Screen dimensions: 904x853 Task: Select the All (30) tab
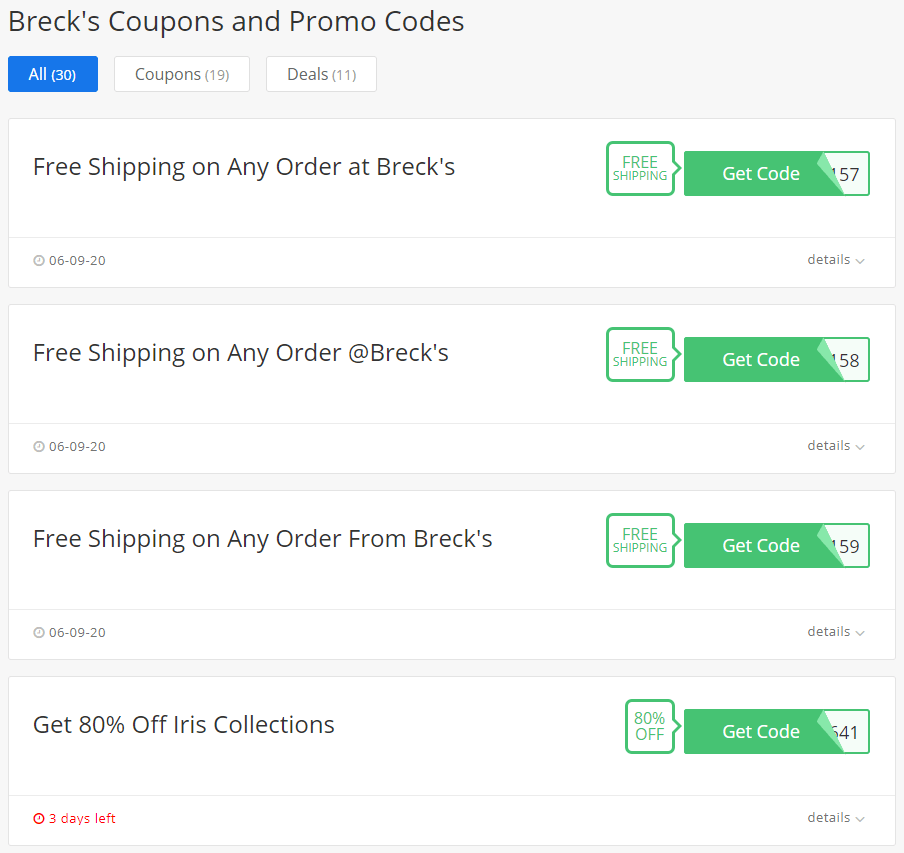[53, 74]
